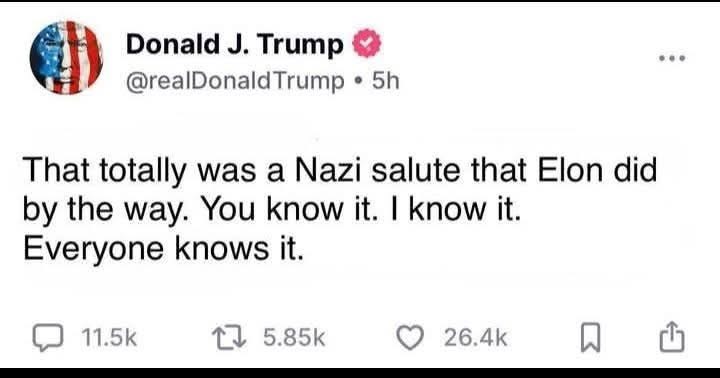Viewport: 720px width, 378px height.
Task: Click the pink verified badge
Action: 366,43
